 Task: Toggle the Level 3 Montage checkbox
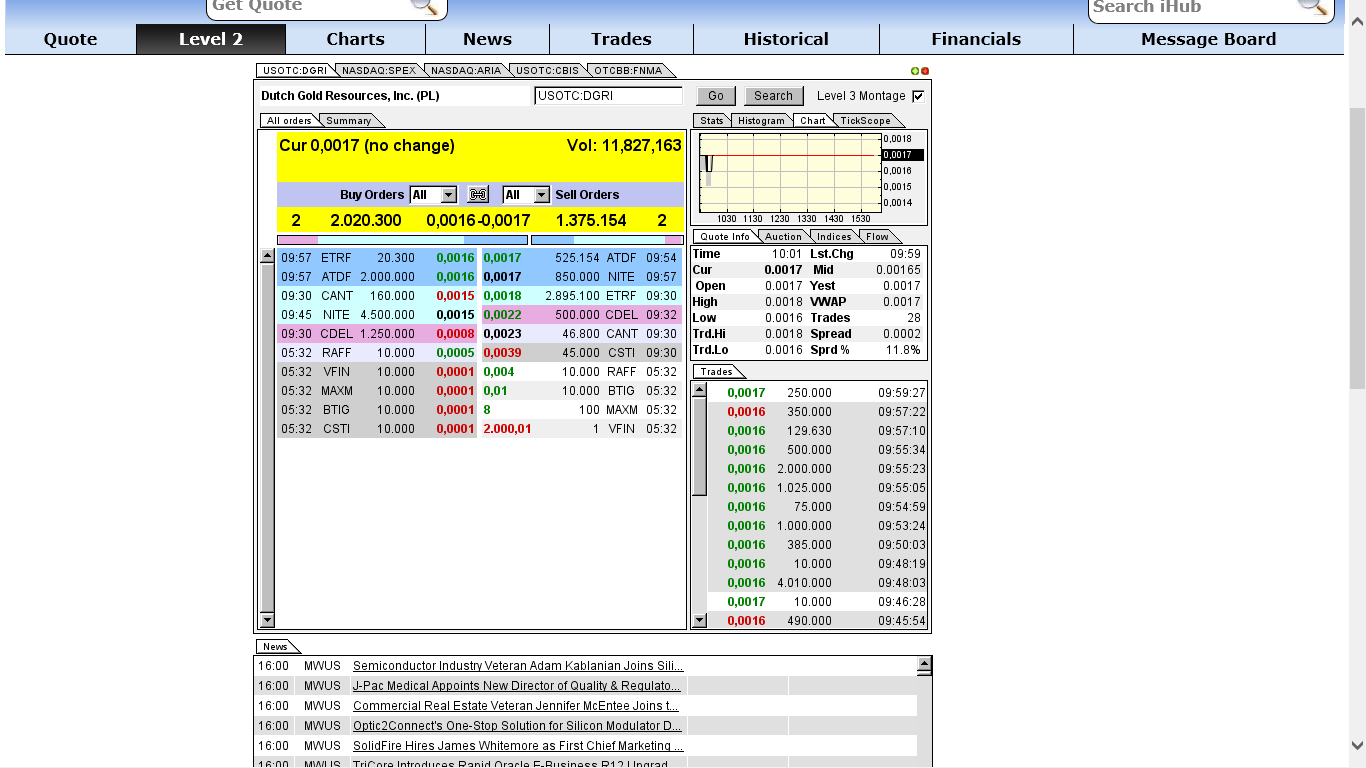click(916, 96)
